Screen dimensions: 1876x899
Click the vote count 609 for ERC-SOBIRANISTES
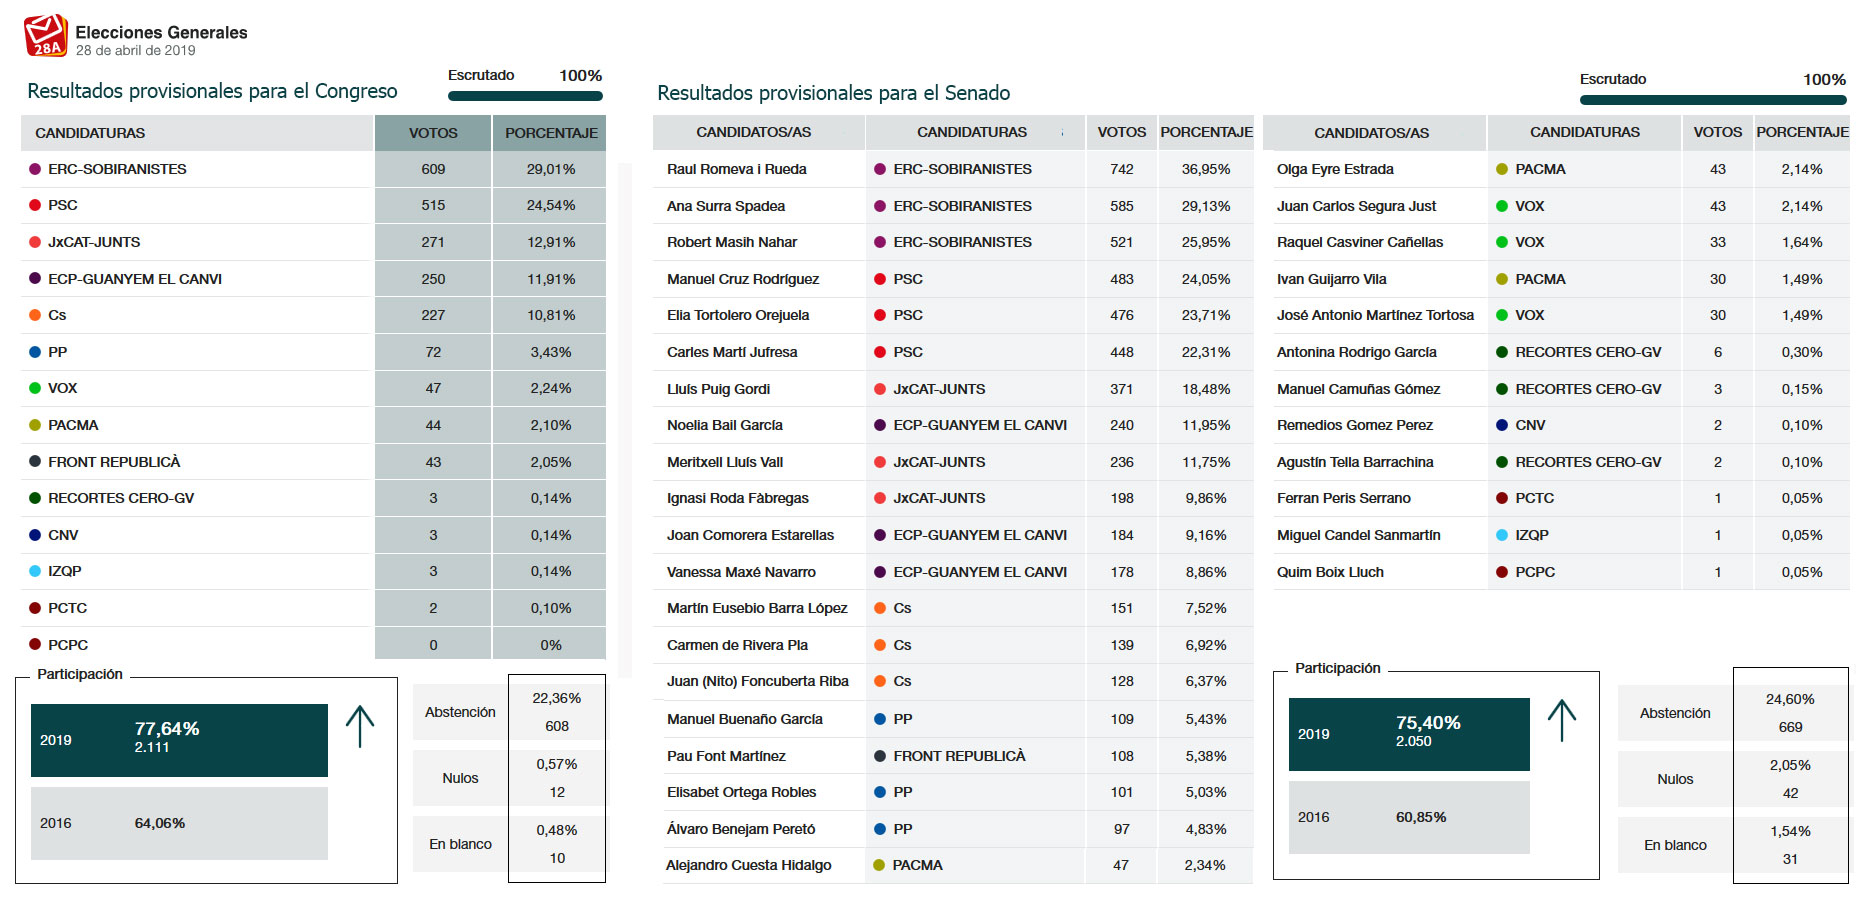(x=433, y=169)
